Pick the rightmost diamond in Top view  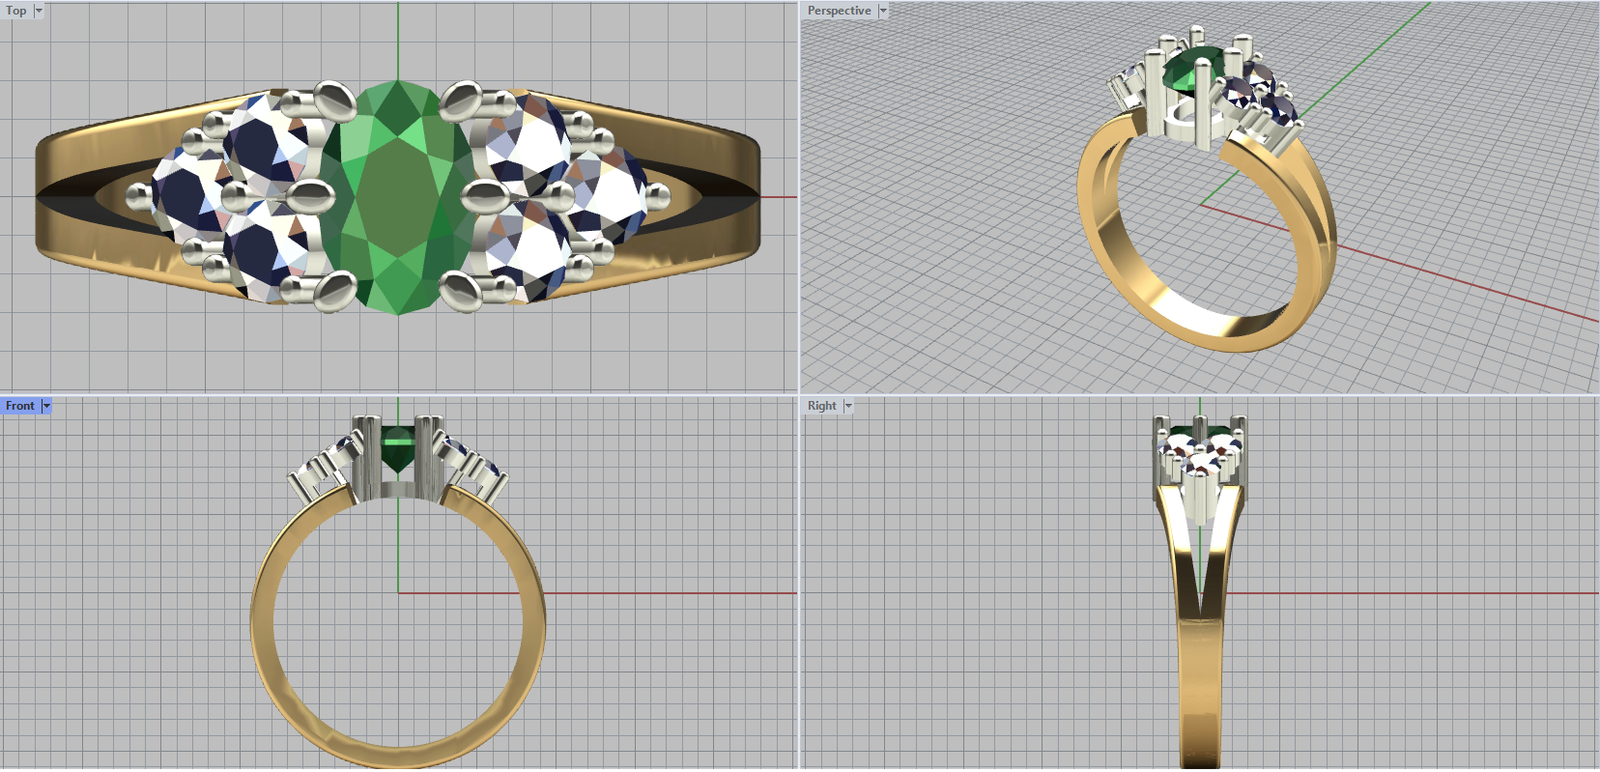coord(612,195)
